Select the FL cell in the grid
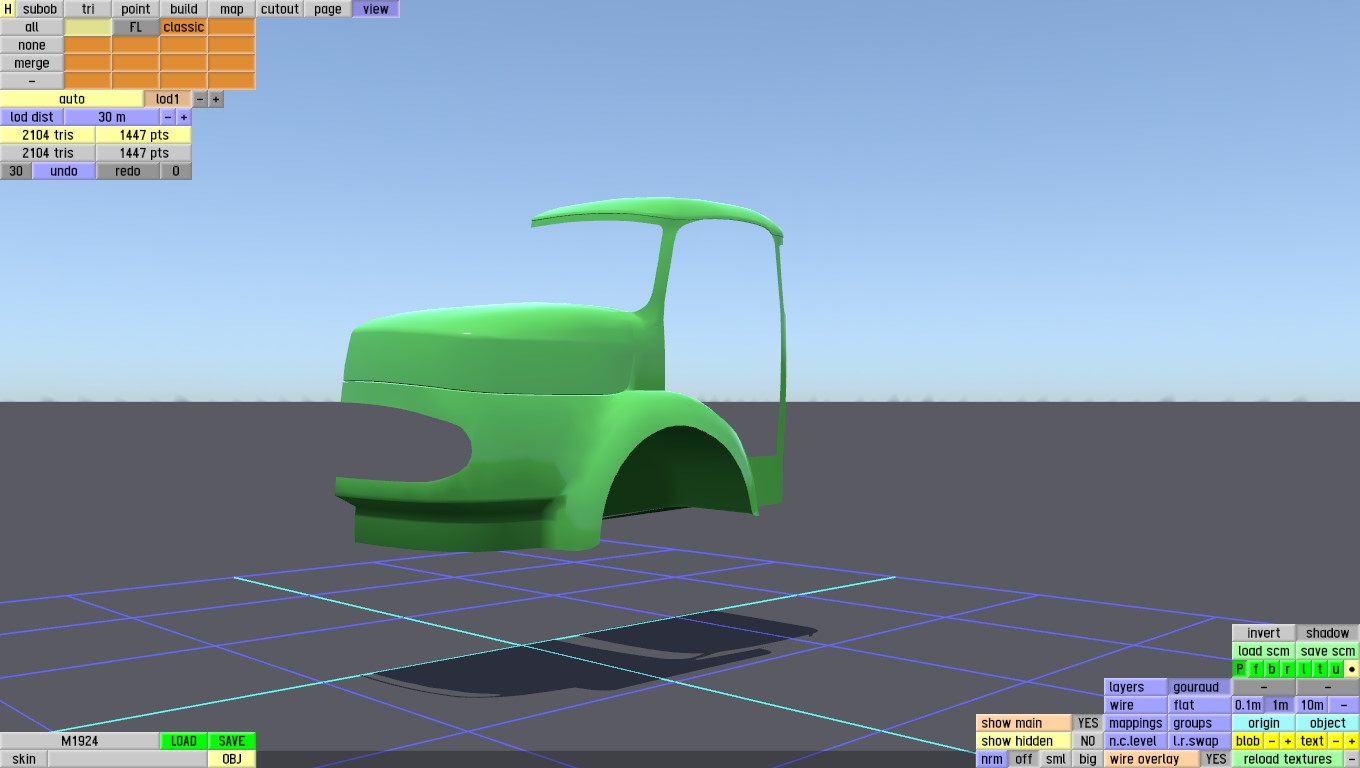This screenshot has height=768, width=1360. pyautogui.click(x=136, y=27)
